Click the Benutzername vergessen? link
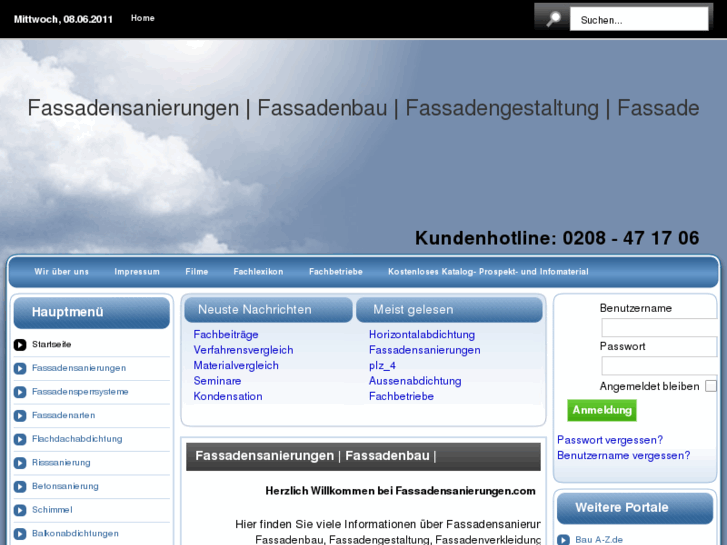The image size is (727, 545). pyautogui.click(x=624, y=455)
